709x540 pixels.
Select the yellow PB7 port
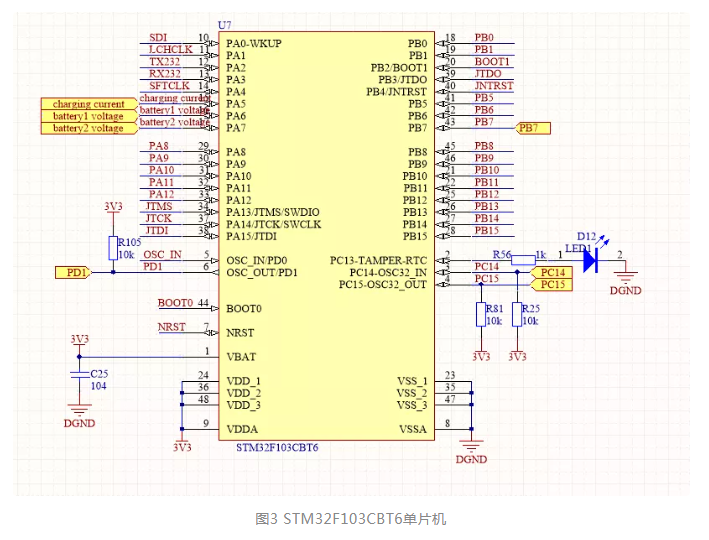533,128
